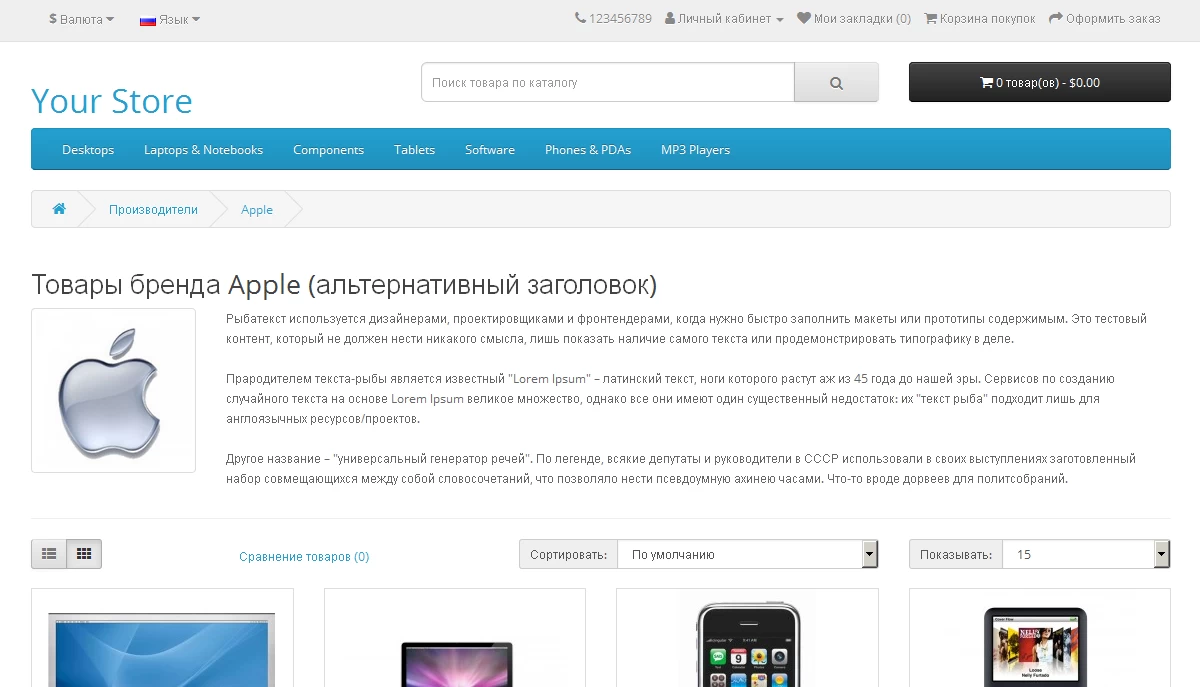Go to the Software category

(x=490, y=150)
